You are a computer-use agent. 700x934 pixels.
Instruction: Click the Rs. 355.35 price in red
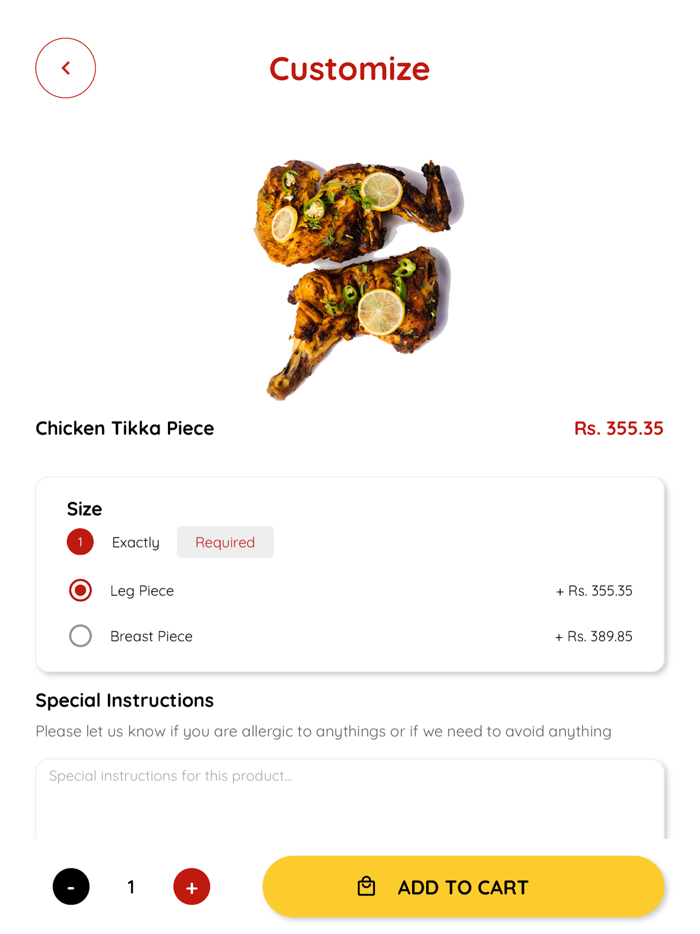619,428
